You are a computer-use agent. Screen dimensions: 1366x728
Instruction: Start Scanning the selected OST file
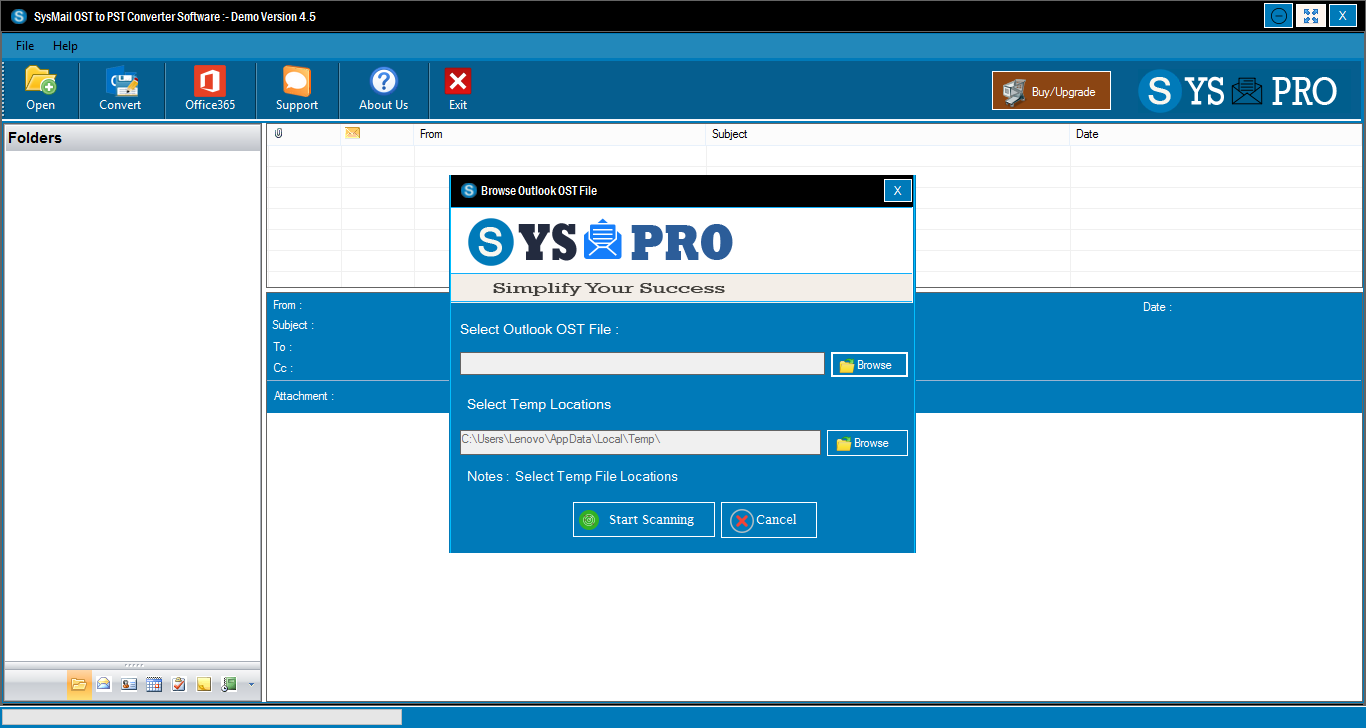[x=644, y=520]
